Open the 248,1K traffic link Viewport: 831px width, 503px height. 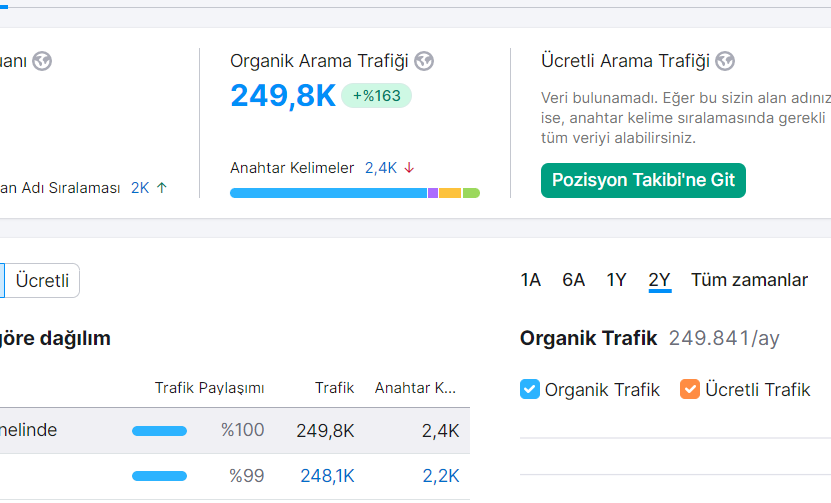(x=327, y=476)
